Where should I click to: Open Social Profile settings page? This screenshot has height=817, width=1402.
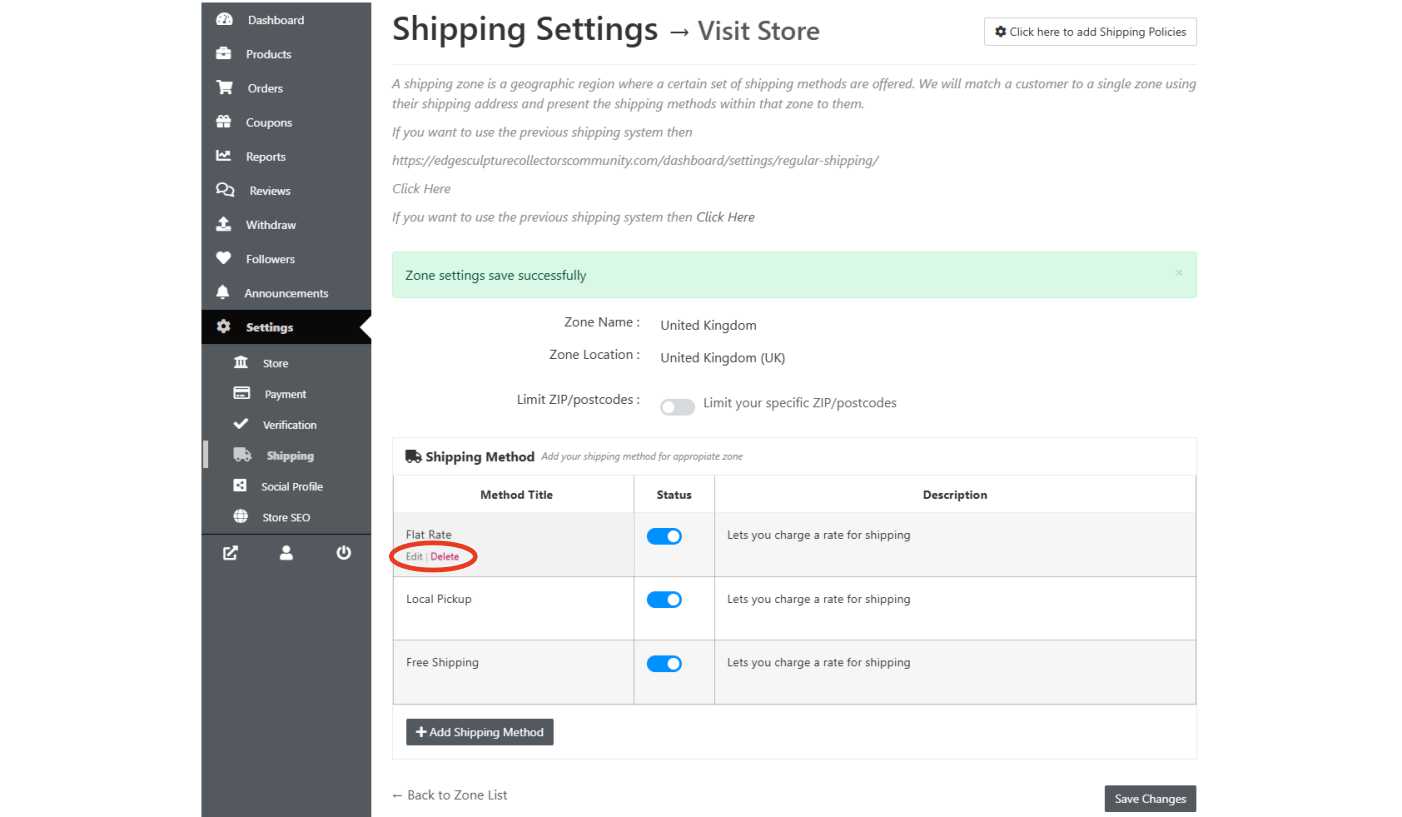(x=291, y=487)
